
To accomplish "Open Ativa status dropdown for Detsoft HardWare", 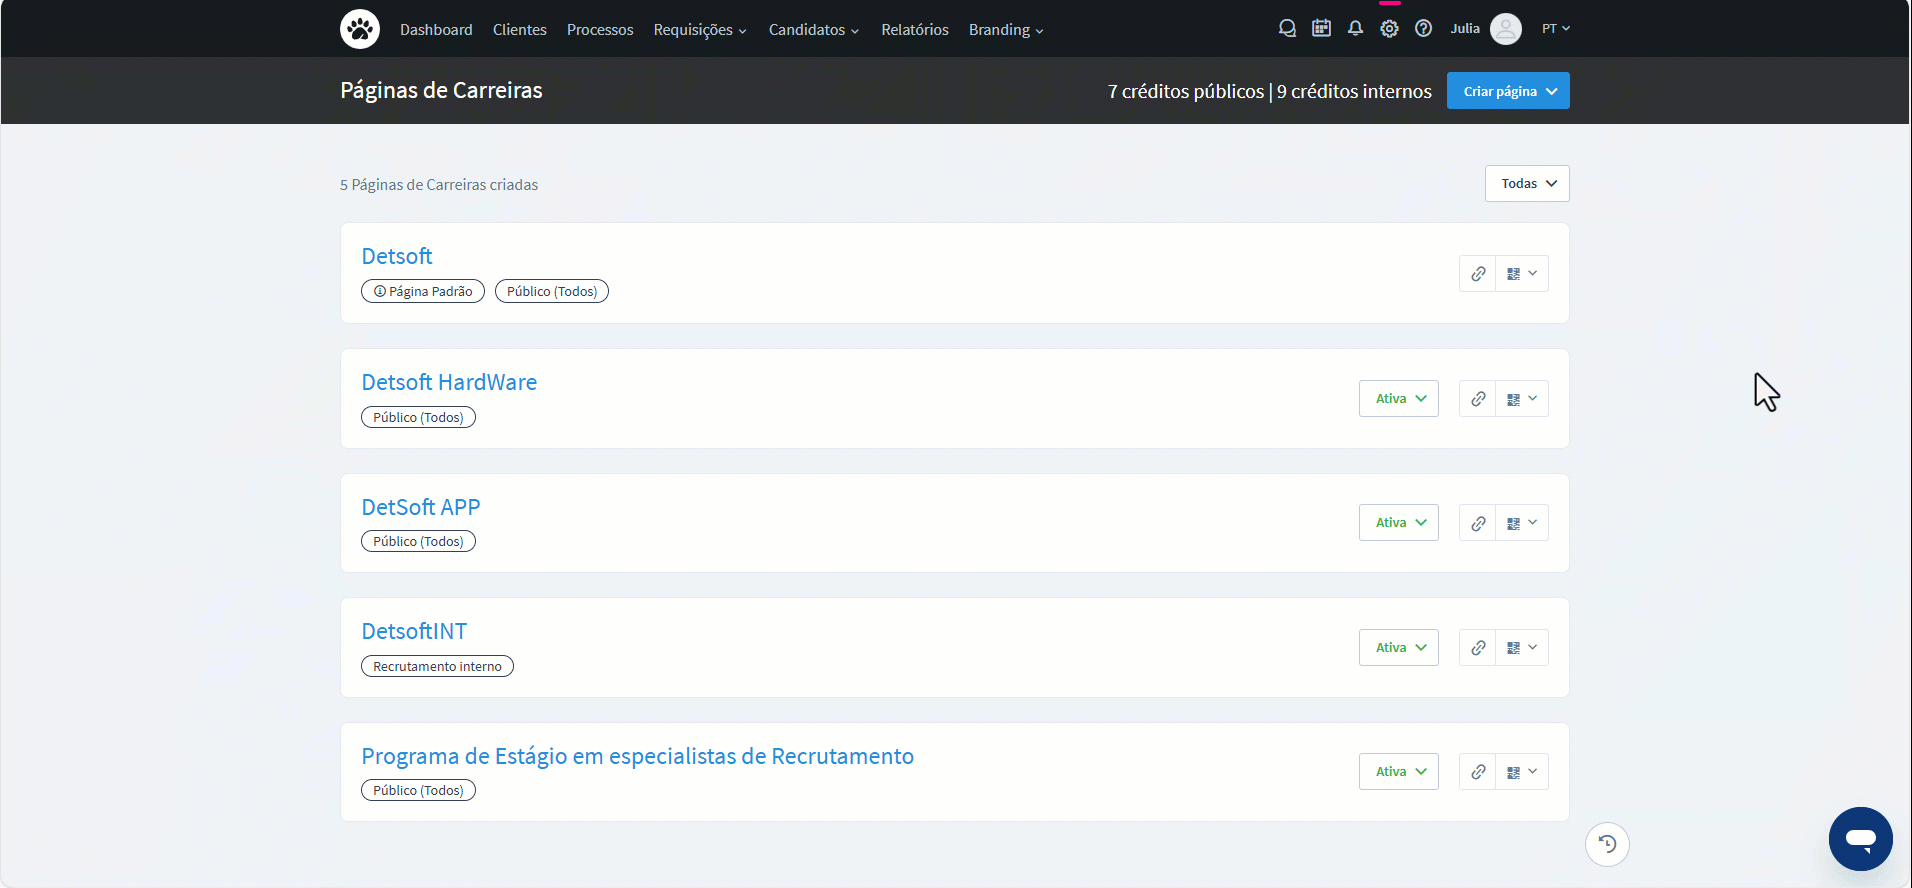I will (x=1398, y=399).
